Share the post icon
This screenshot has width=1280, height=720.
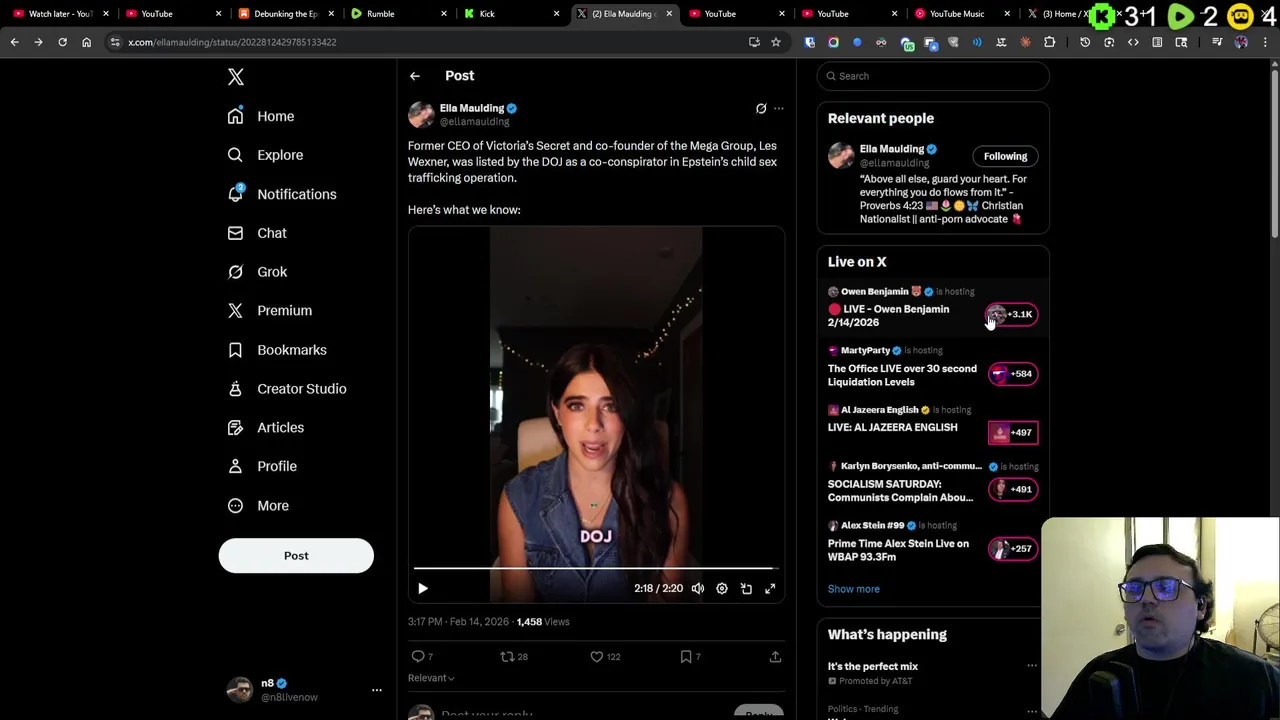(775, 657)
